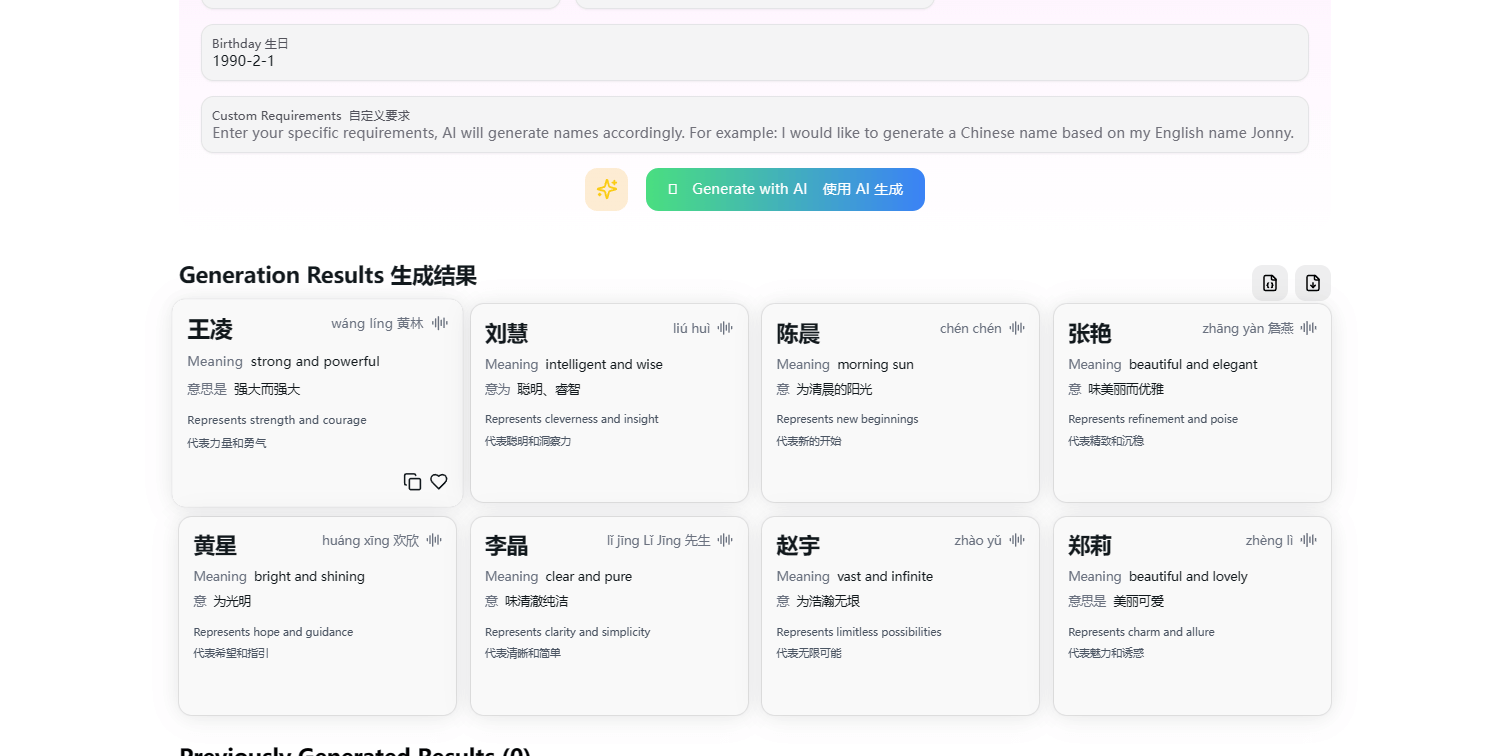Viewport: 1500px width, 756px height.
Task: Select the 赵宇 name heading
Action: [798, 545]
